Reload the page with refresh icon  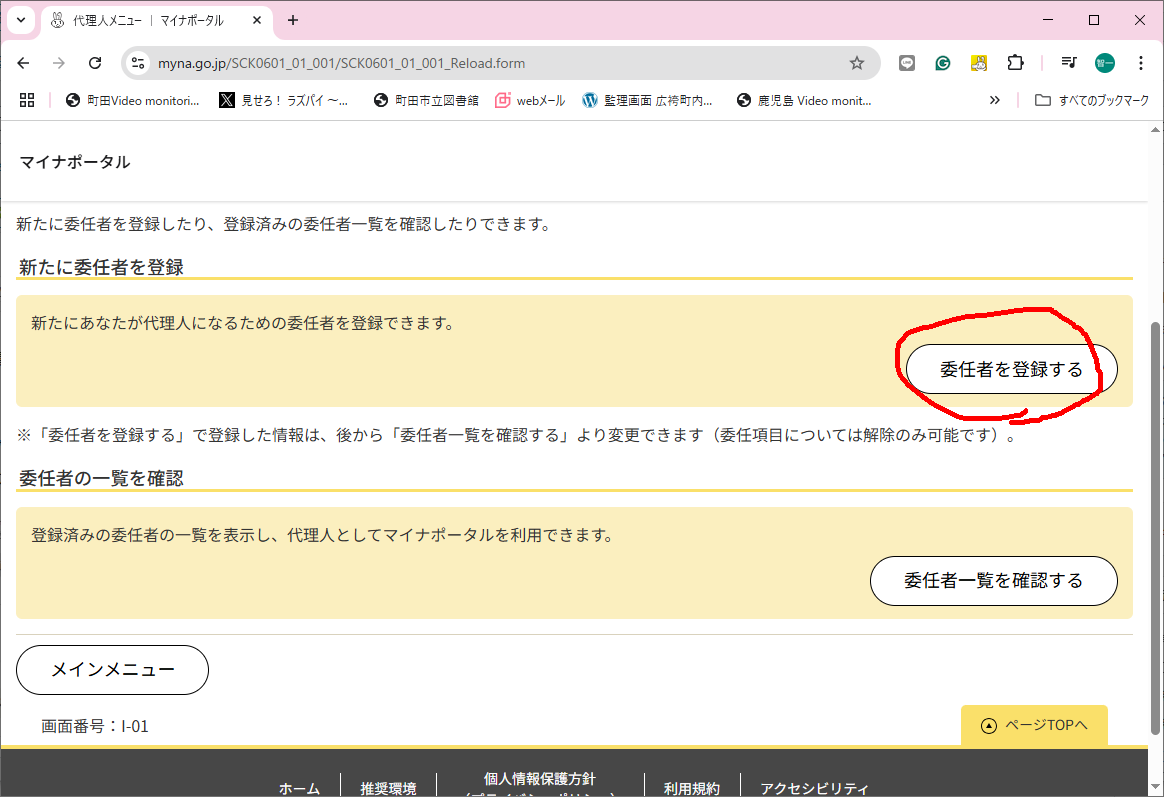click(95, 63)
